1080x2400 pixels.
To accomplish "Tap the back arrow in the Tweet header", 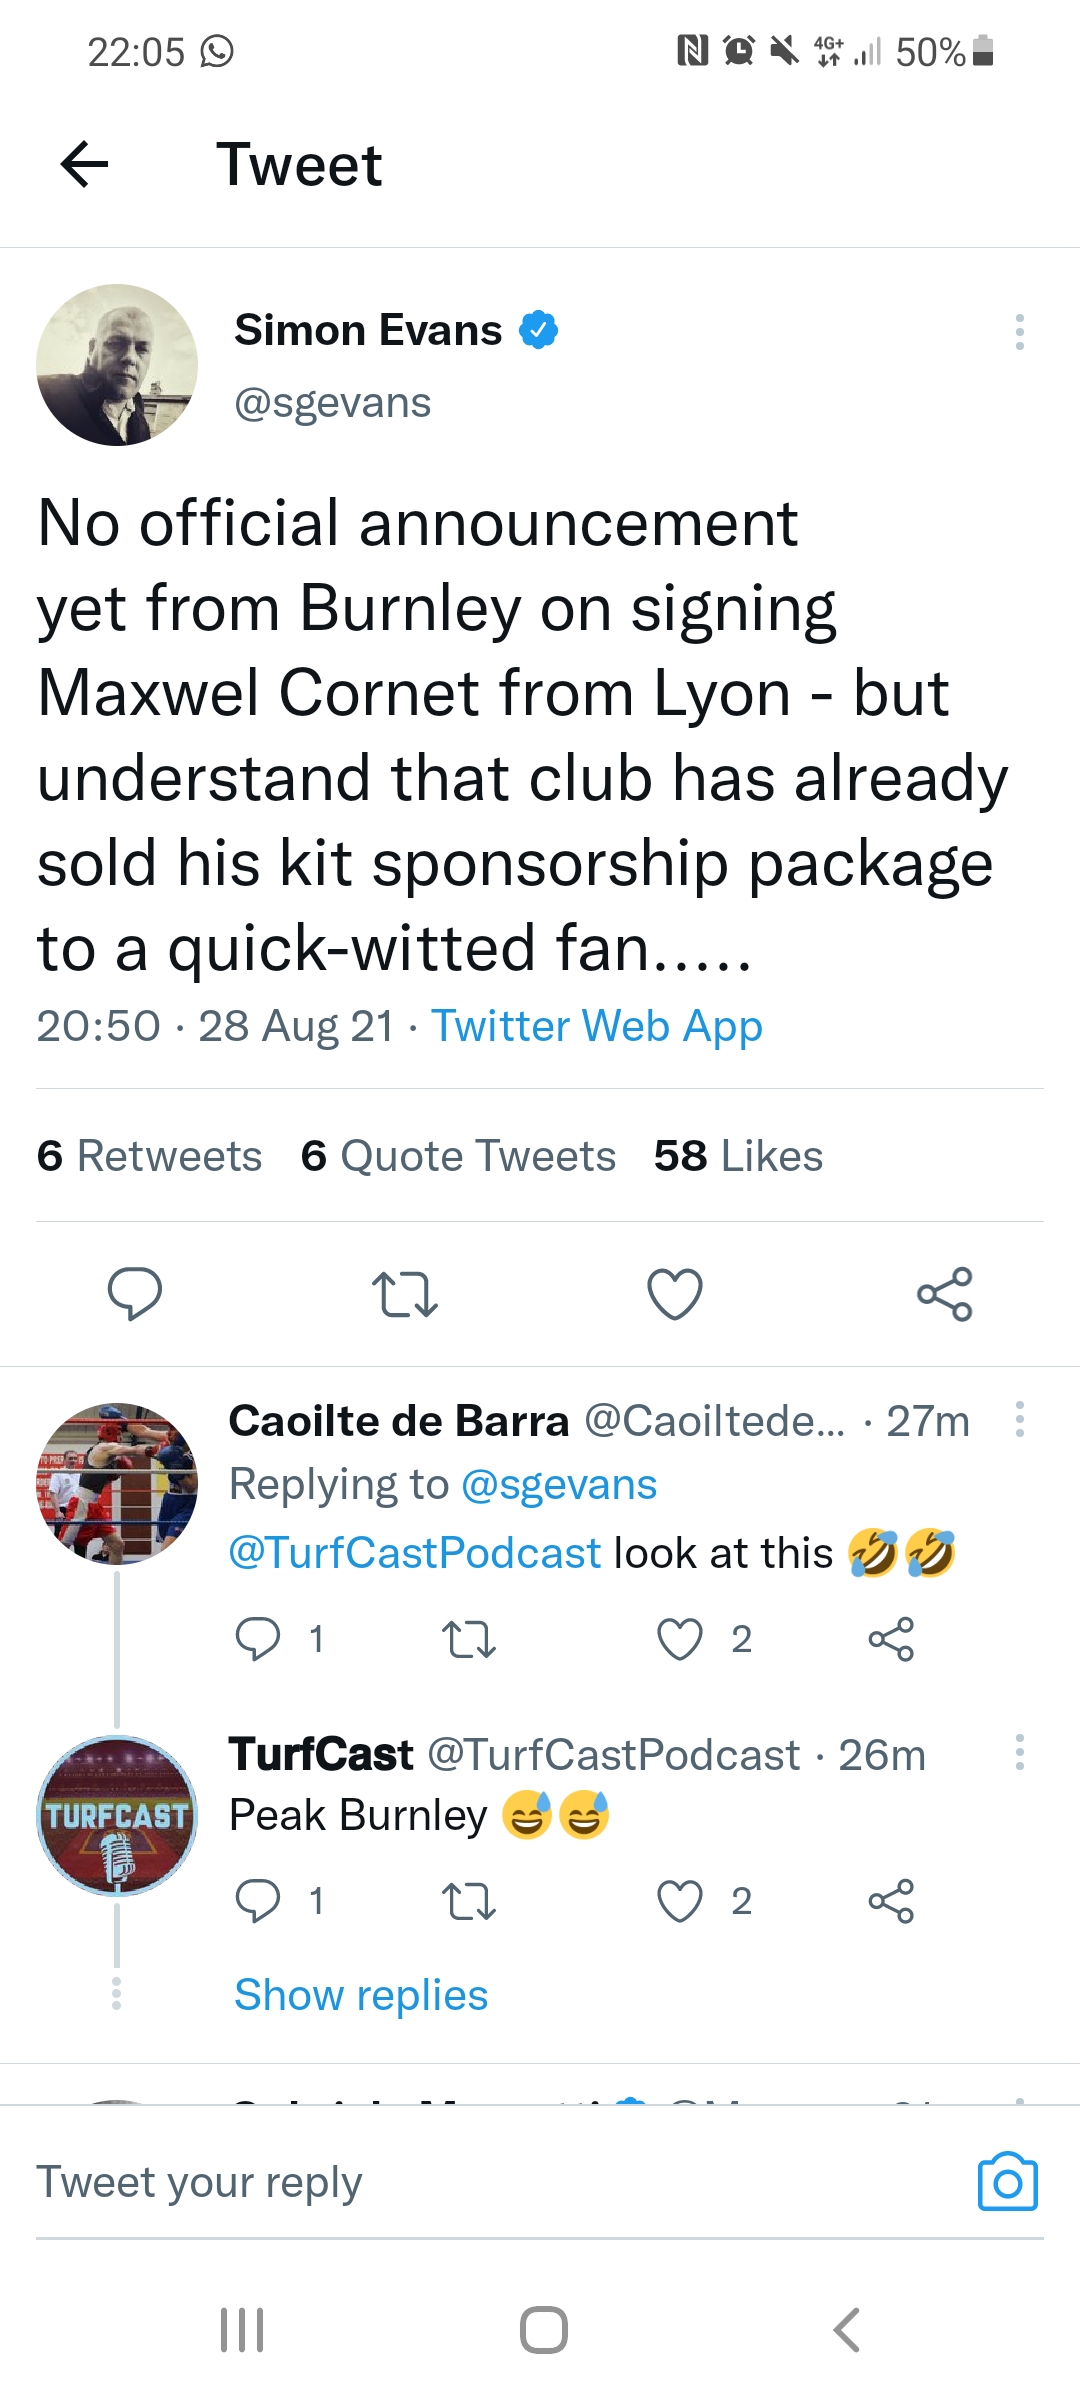I will (85, 164).
